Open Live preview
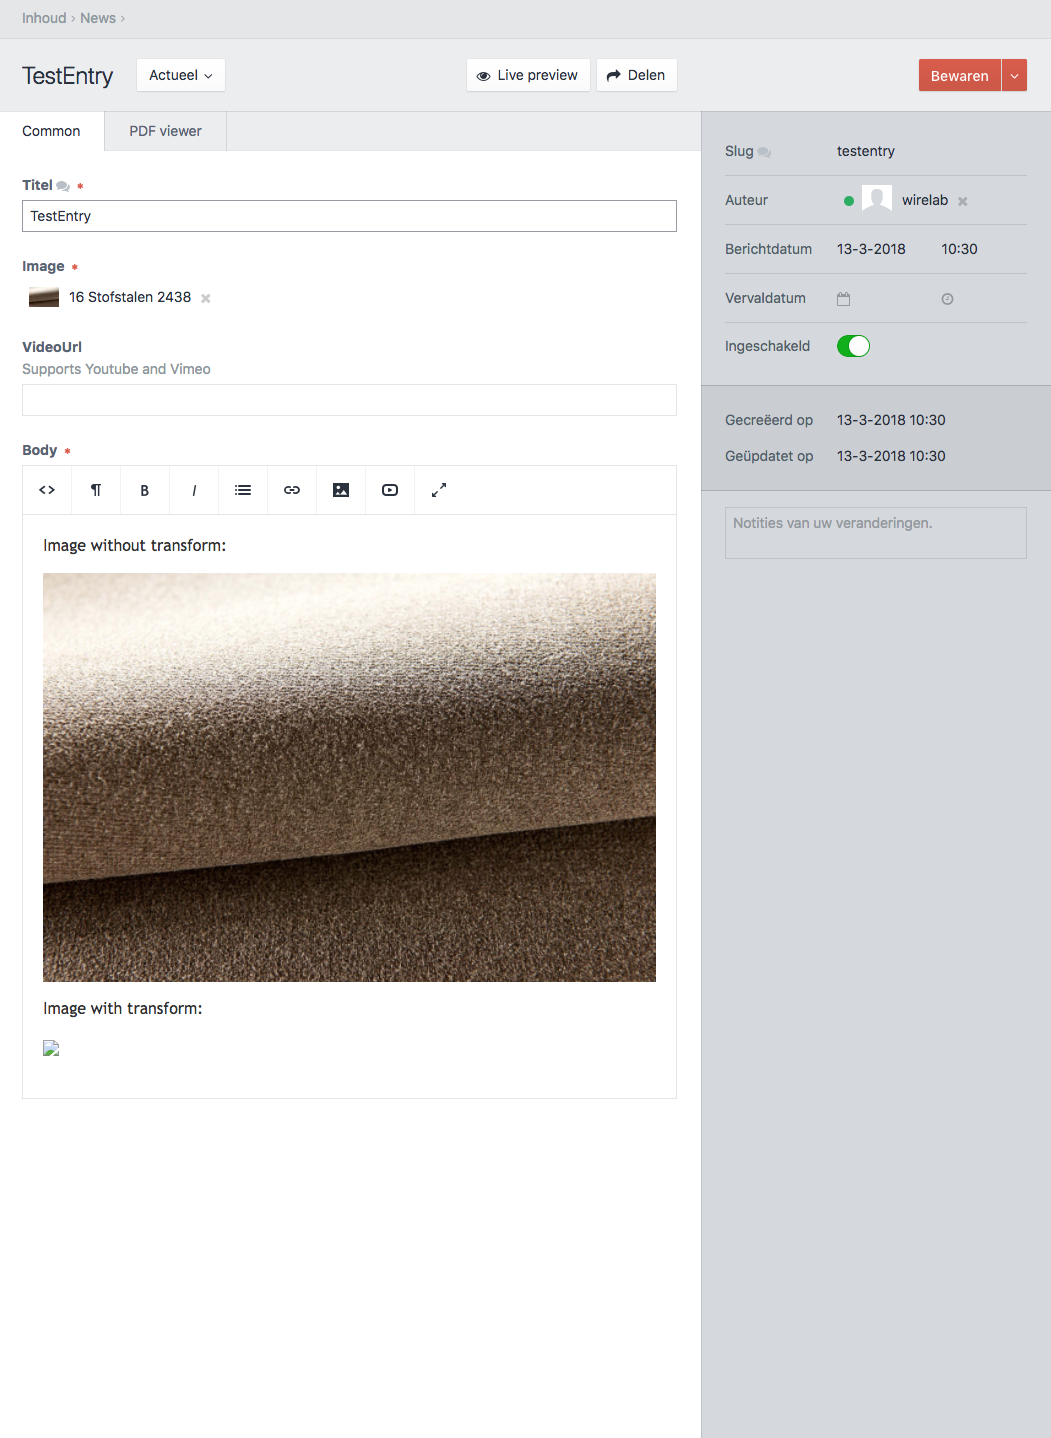 point(528,74)
